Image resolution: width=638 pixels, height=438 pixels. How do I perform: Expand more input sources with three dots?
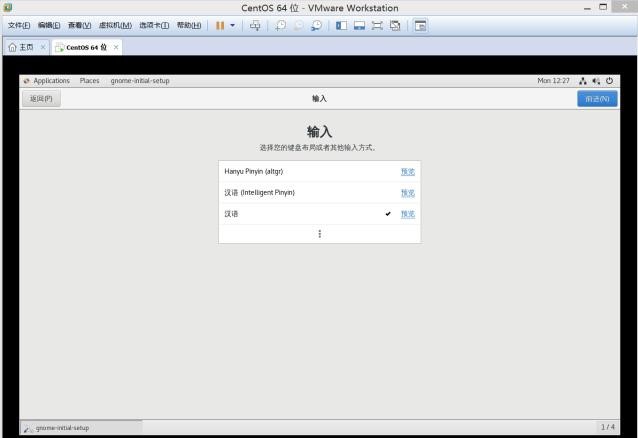click(x=320, y=234)
